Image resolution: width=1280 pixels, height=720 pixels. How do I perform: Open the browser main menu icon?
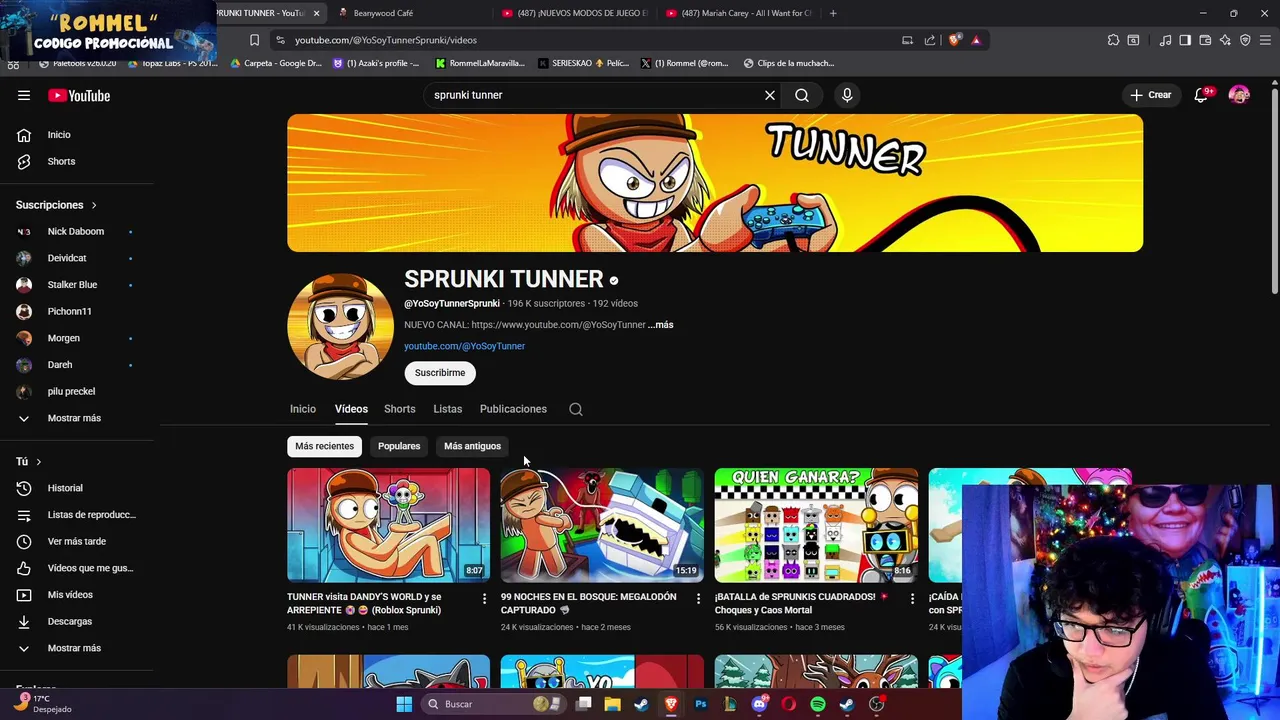point(1265,40)
